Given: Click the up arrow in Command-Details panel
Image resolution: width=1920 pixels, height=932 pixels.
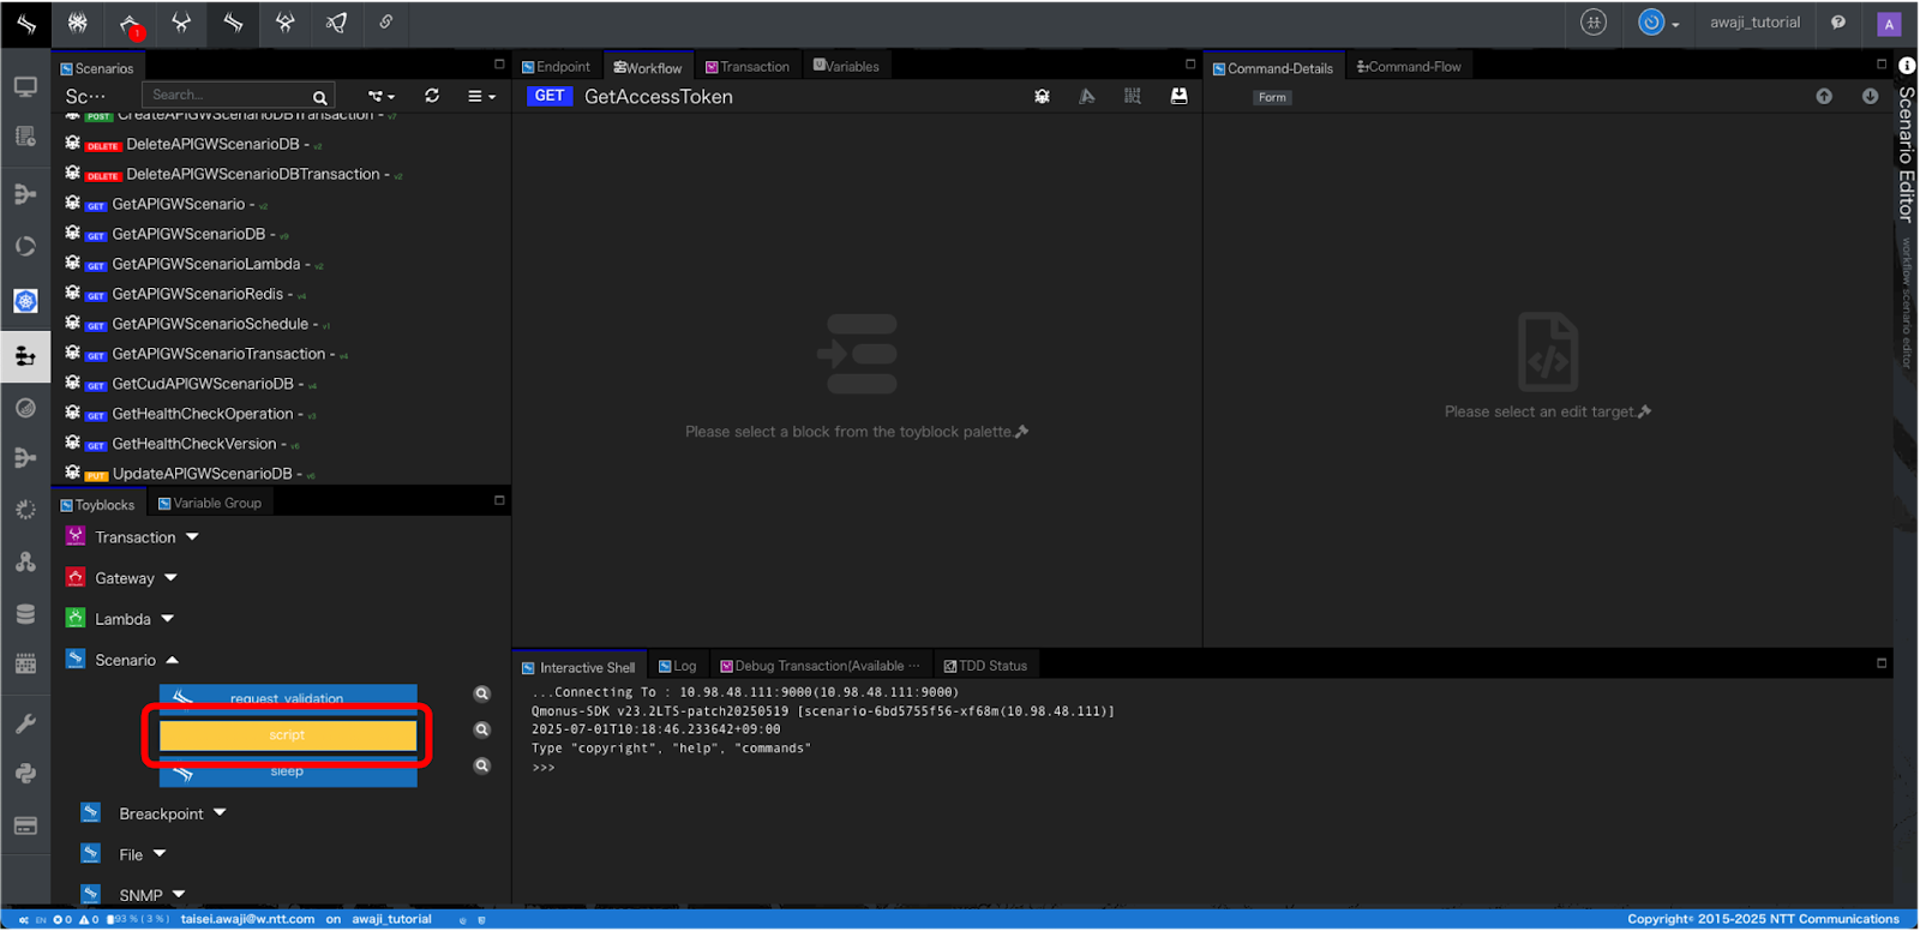Looking at the screenshot, I should click(x=1824, y=96).
